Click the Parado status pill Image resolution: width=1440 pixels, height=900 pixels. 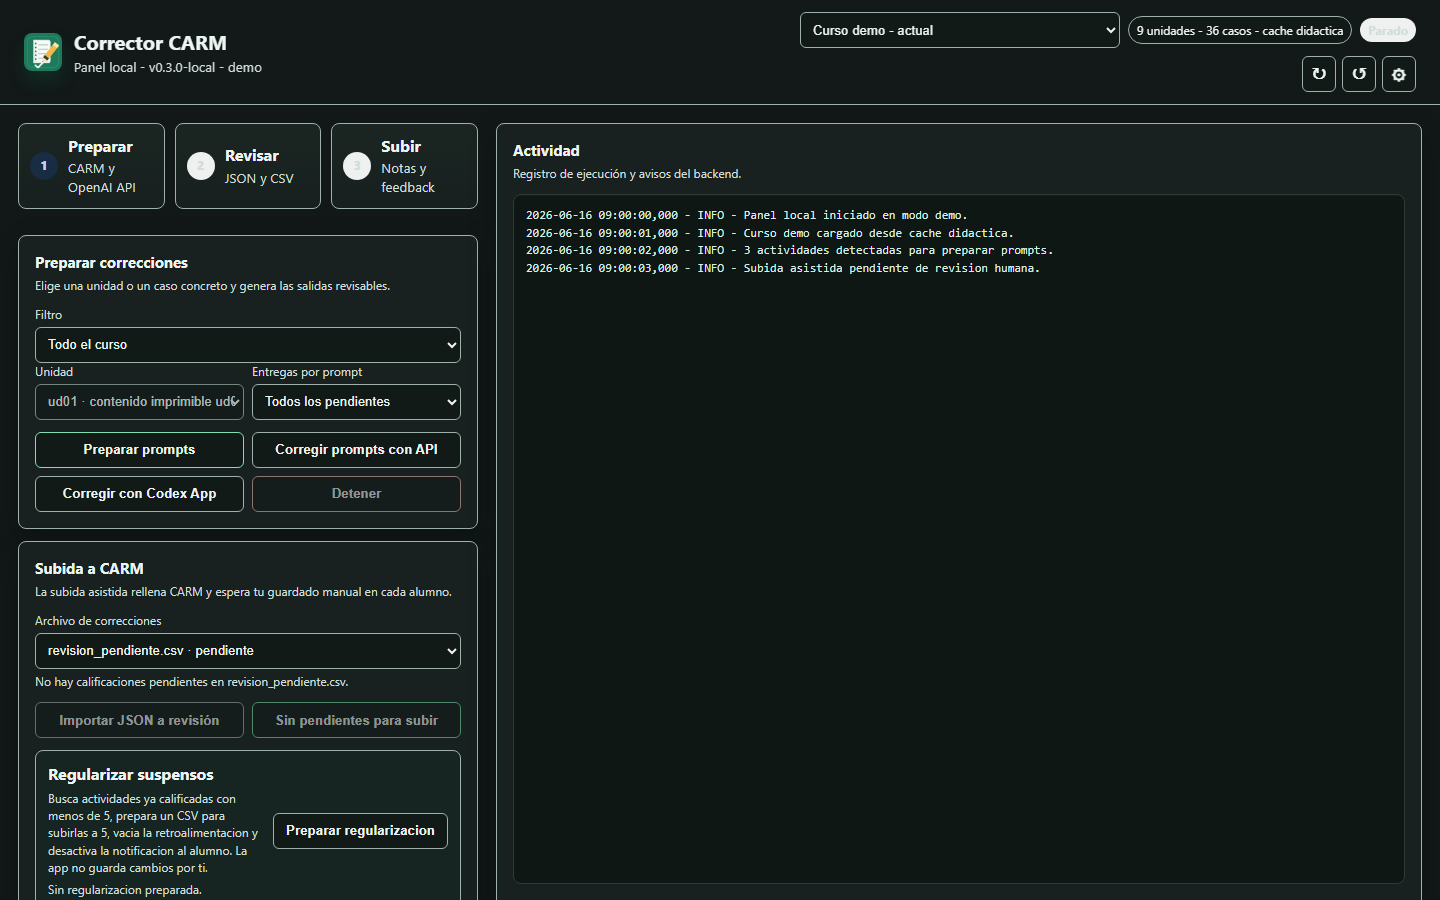[1388, 31]
